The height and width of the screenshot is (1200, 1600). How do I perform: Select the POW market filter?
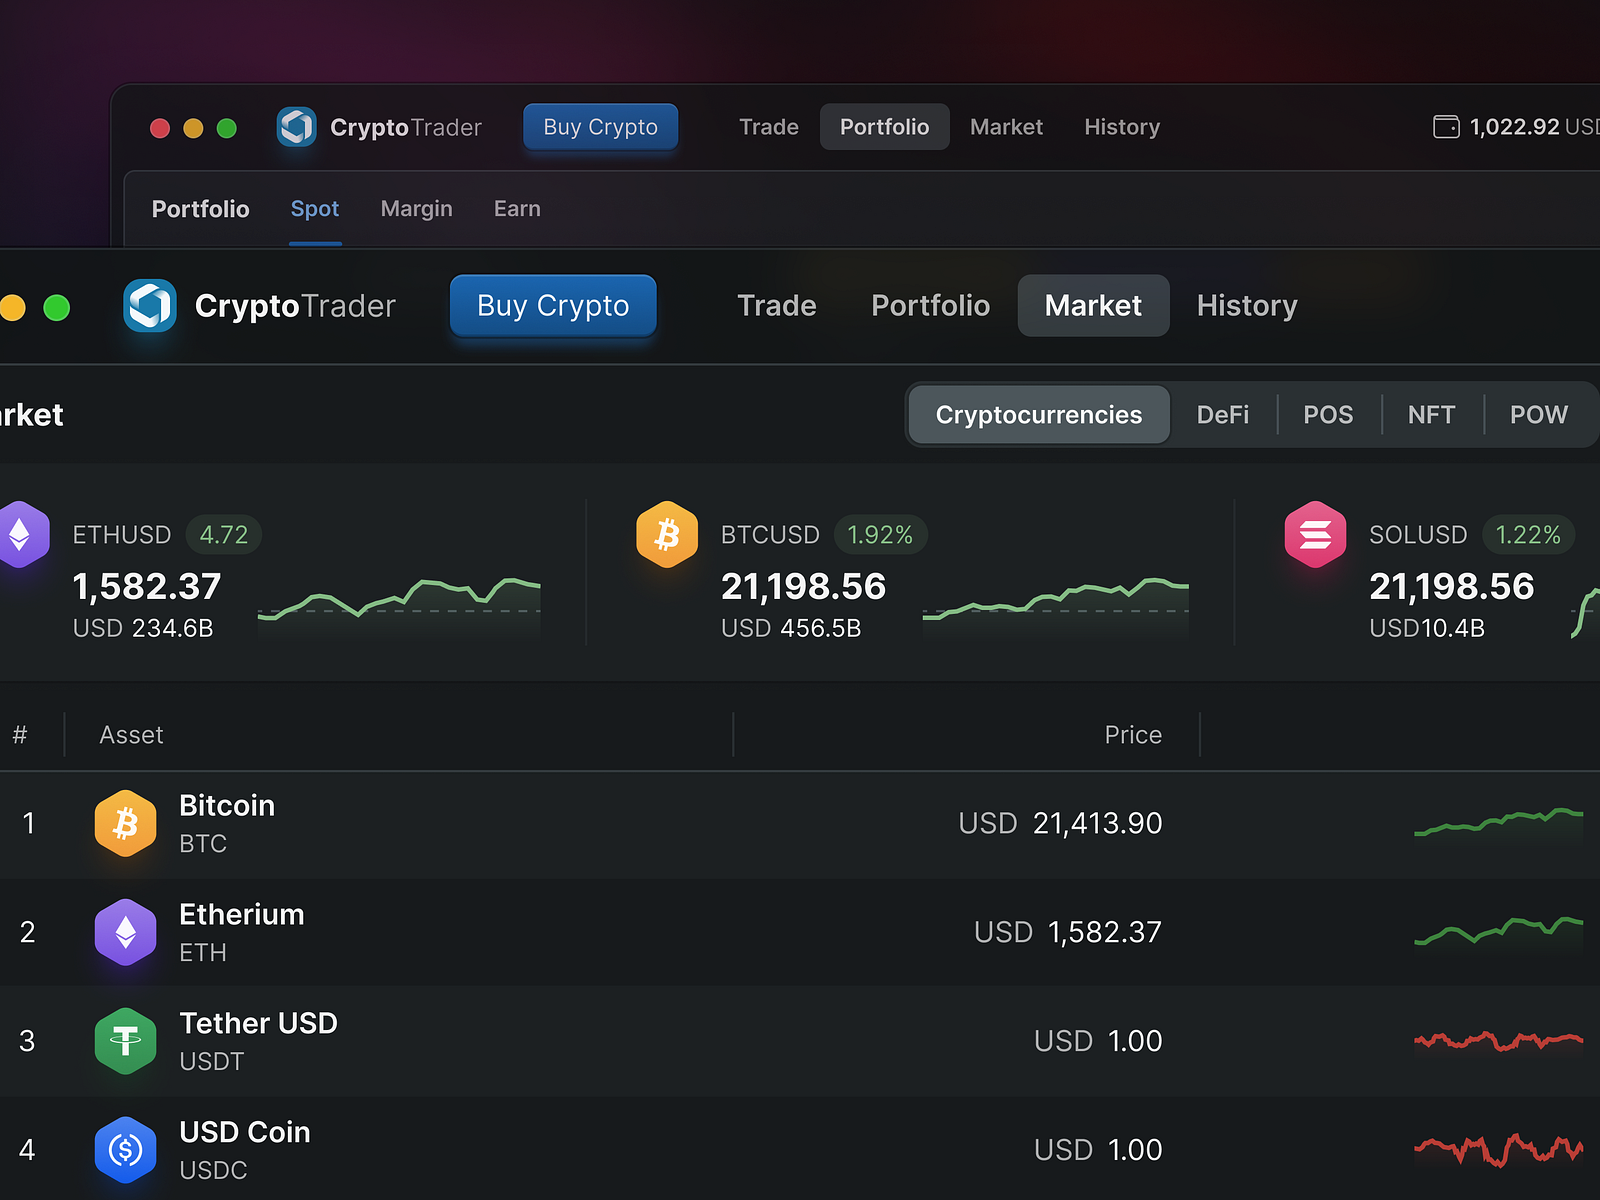[1538, 415]
